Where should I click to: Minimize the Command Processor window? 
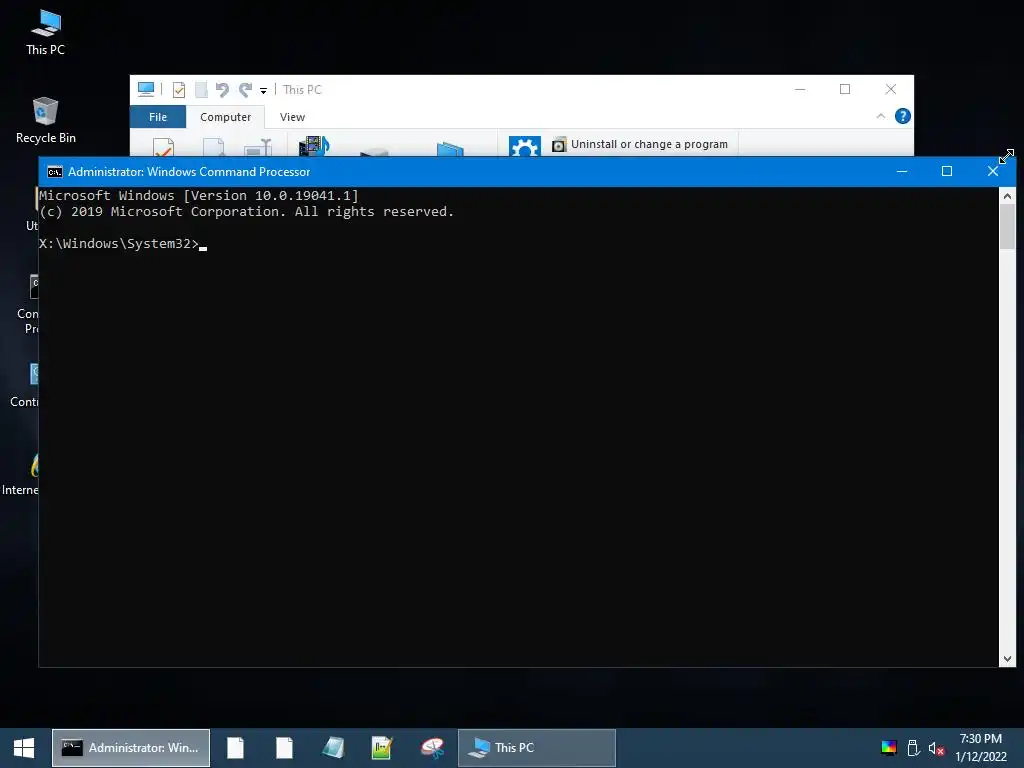point(902,172)
